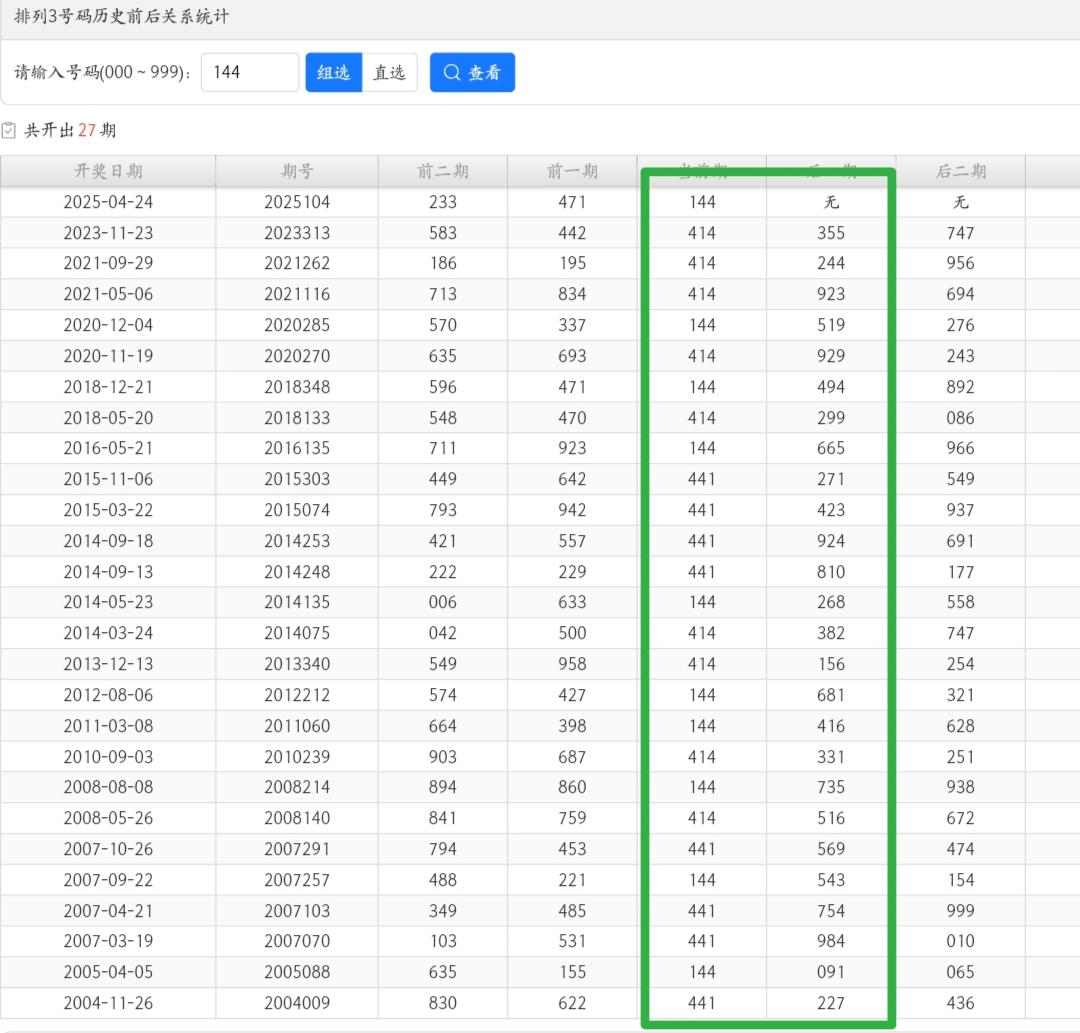The image size is (1080, 1033).
Task: Select the row dated 2025-04-24
Action: tap(108, 202)
